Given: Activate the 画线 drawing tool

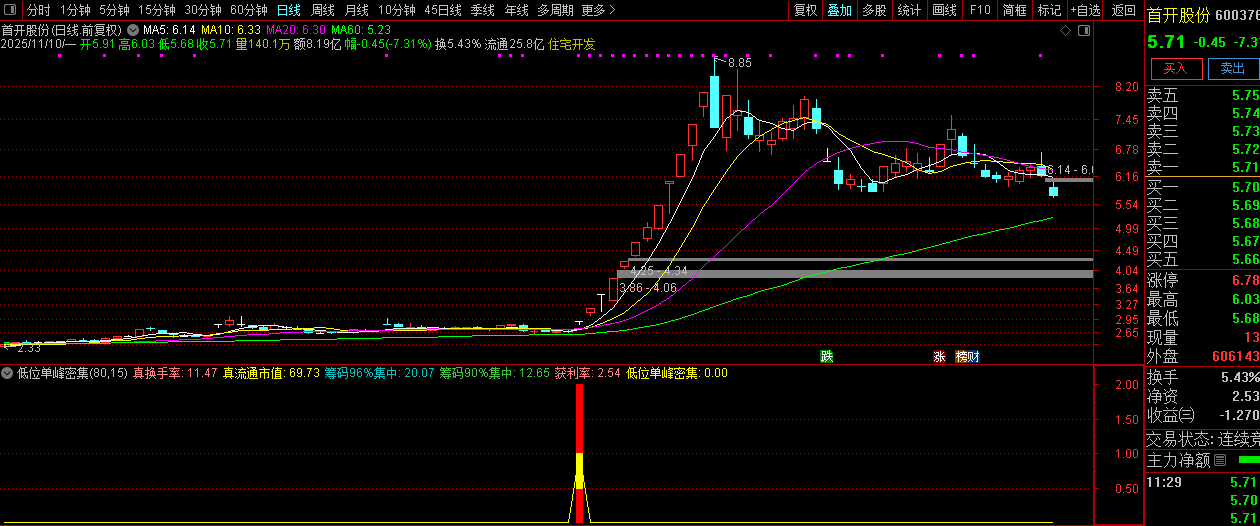Looking at the screenshot, I should coord(944,10).
